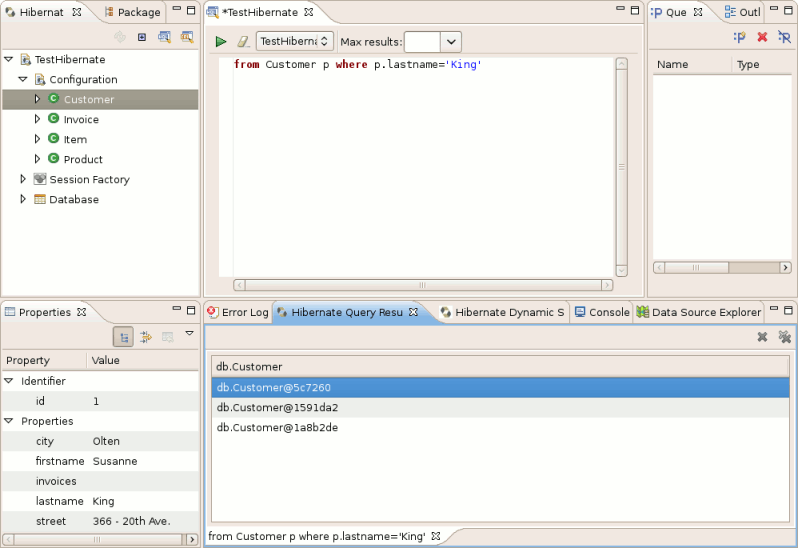Click the Show Advanced Properties icon in Properties

145,337
